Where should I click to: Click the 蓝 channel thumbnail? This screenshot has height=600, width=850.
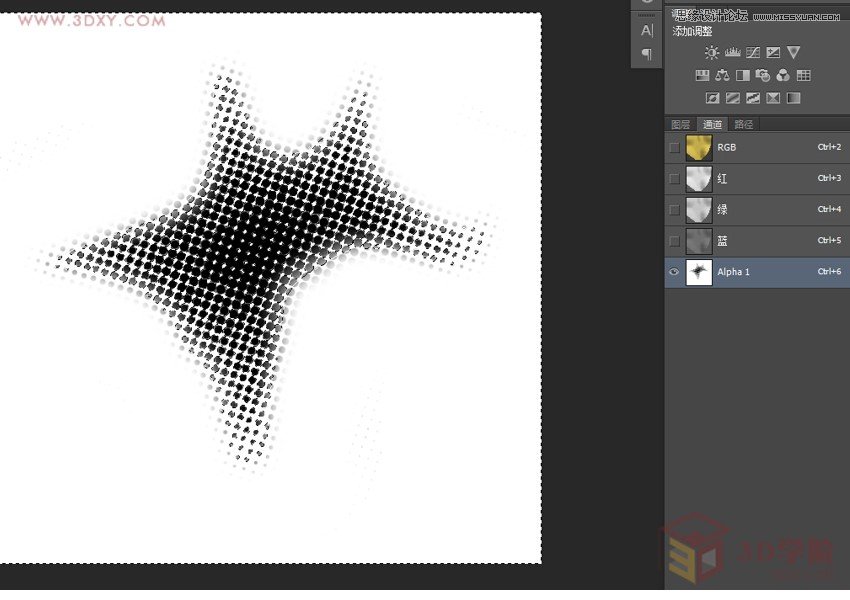point(699,241)
